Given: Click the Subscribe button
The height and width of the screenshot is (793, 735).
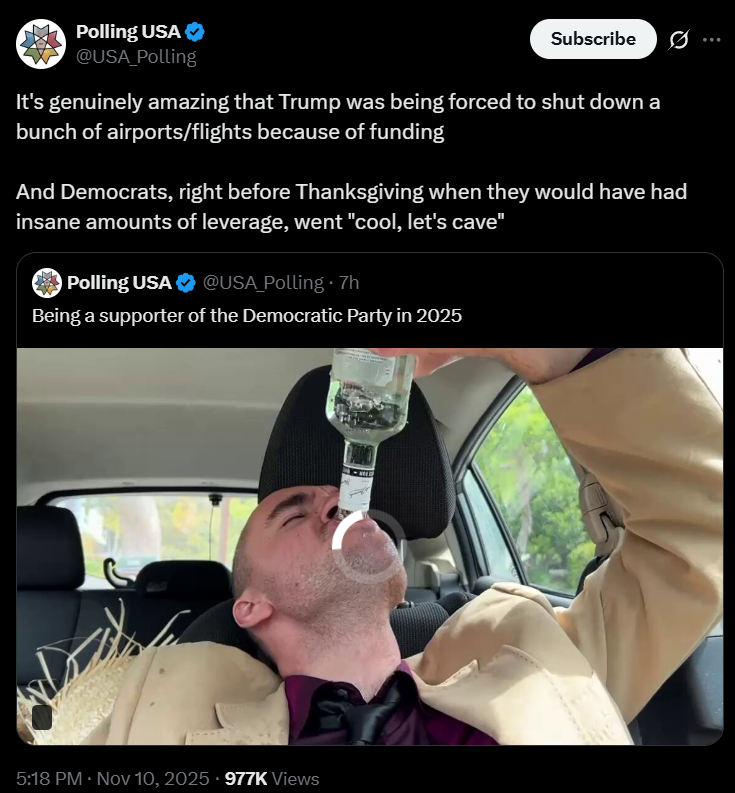Looking at the screenshot, I should click(x=593, y=39).
